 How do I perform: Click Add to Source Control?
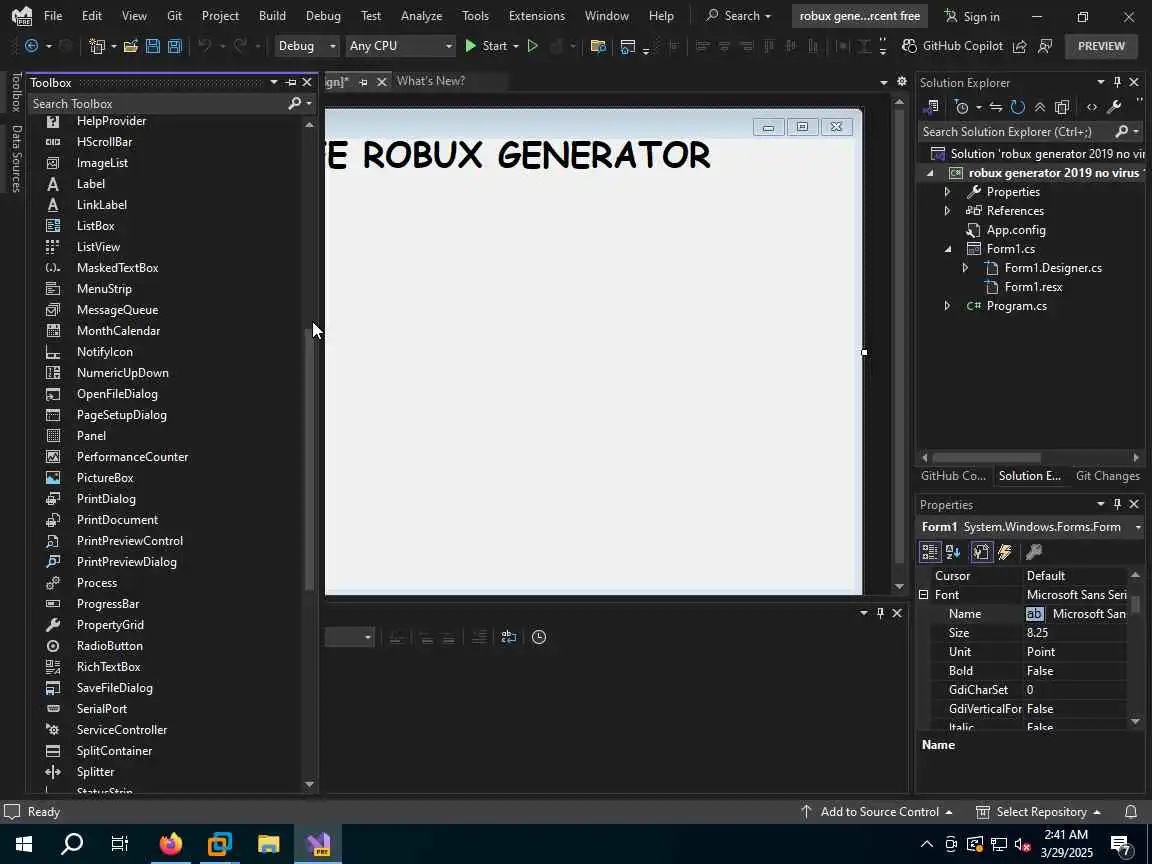(876, 812)
